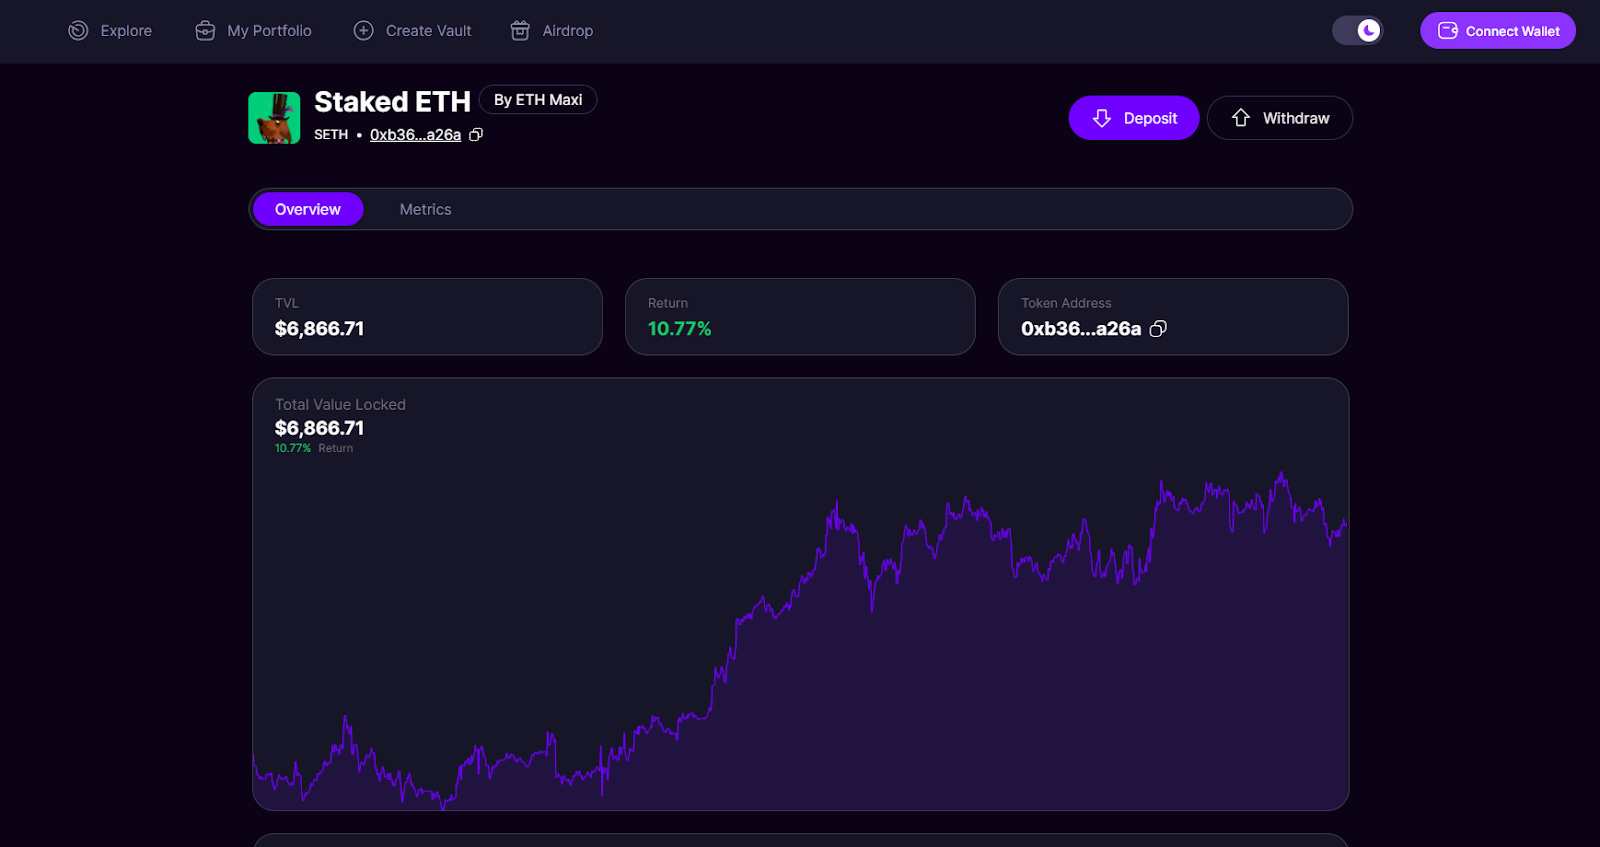
Task: Click the Connect Wallet button
Action: coord(1498,31)
